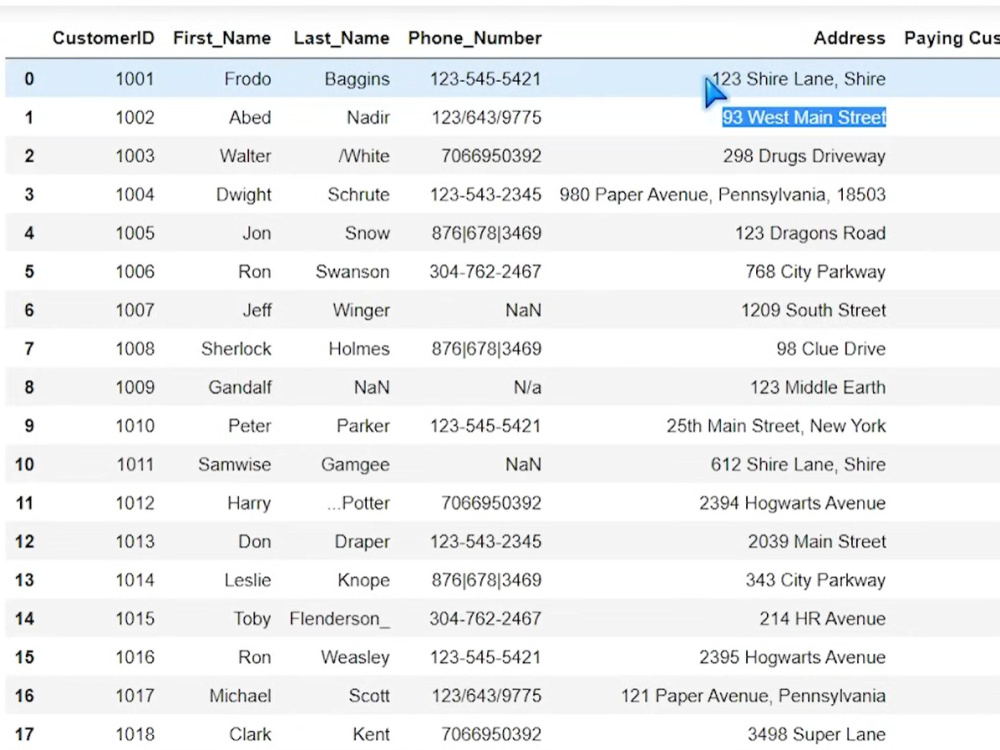
Task: Click last name Snow
Action: pyautogui.click(x=367, y=233)
